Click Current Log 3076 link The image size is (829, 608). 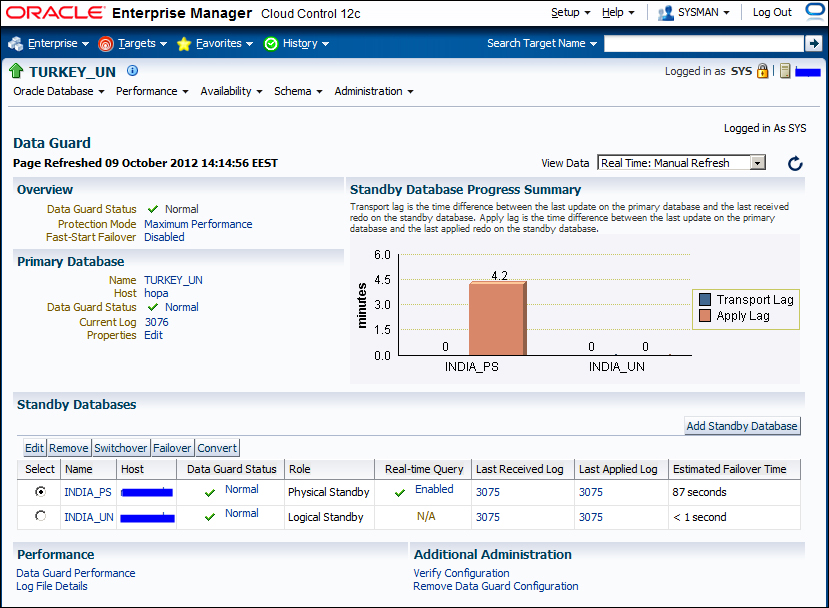click(x=157, y=322)
